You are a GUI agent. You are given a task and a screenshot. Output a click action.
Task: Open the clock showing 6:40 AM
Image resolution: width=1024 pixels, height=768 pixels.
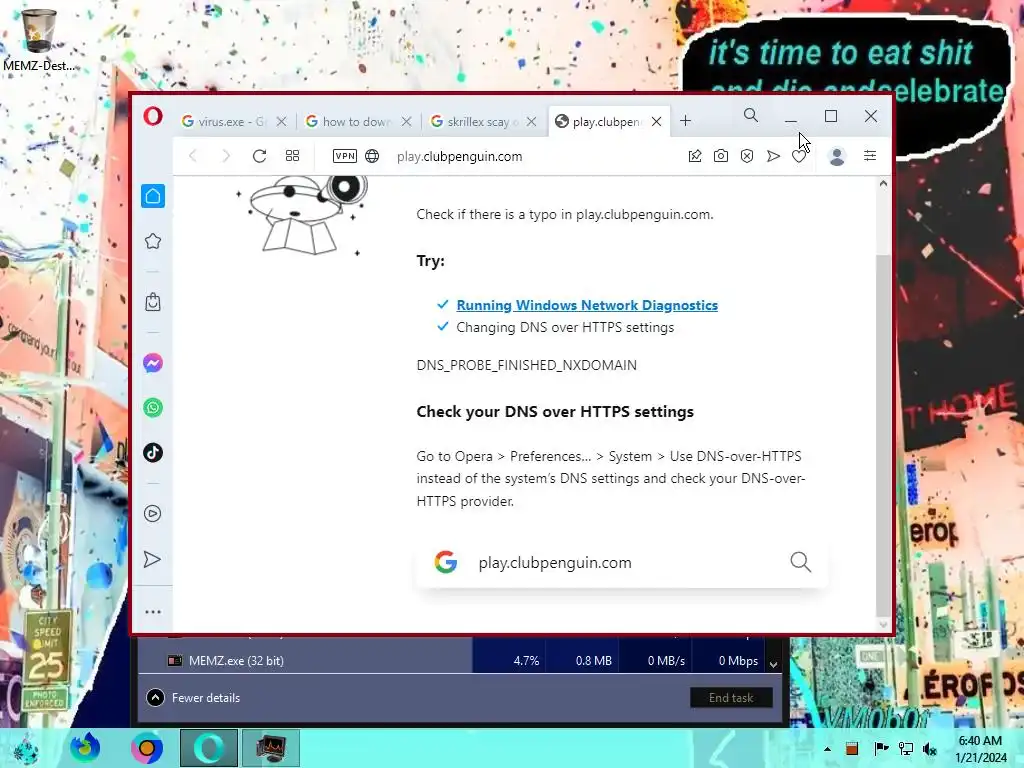[980, 749]
